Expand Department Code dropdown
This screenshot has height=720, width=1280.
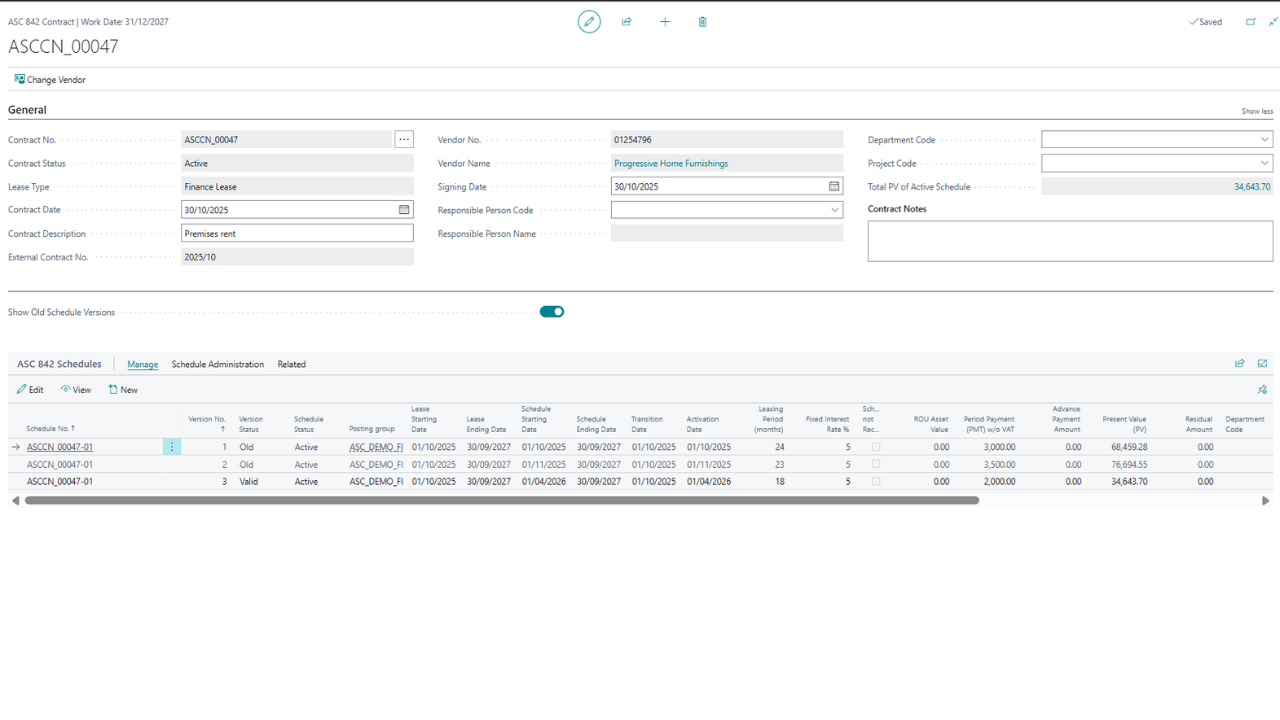[1264, 140]
